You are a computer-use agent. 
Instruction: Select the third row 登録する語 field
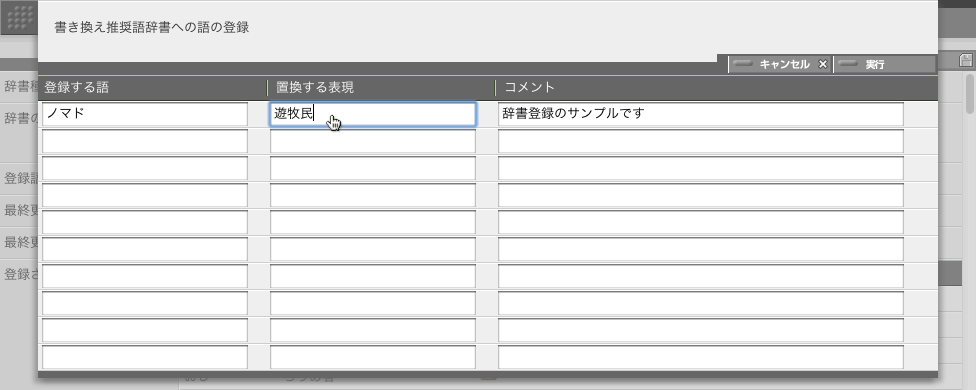pyautogui.click(x=145, y=168)
